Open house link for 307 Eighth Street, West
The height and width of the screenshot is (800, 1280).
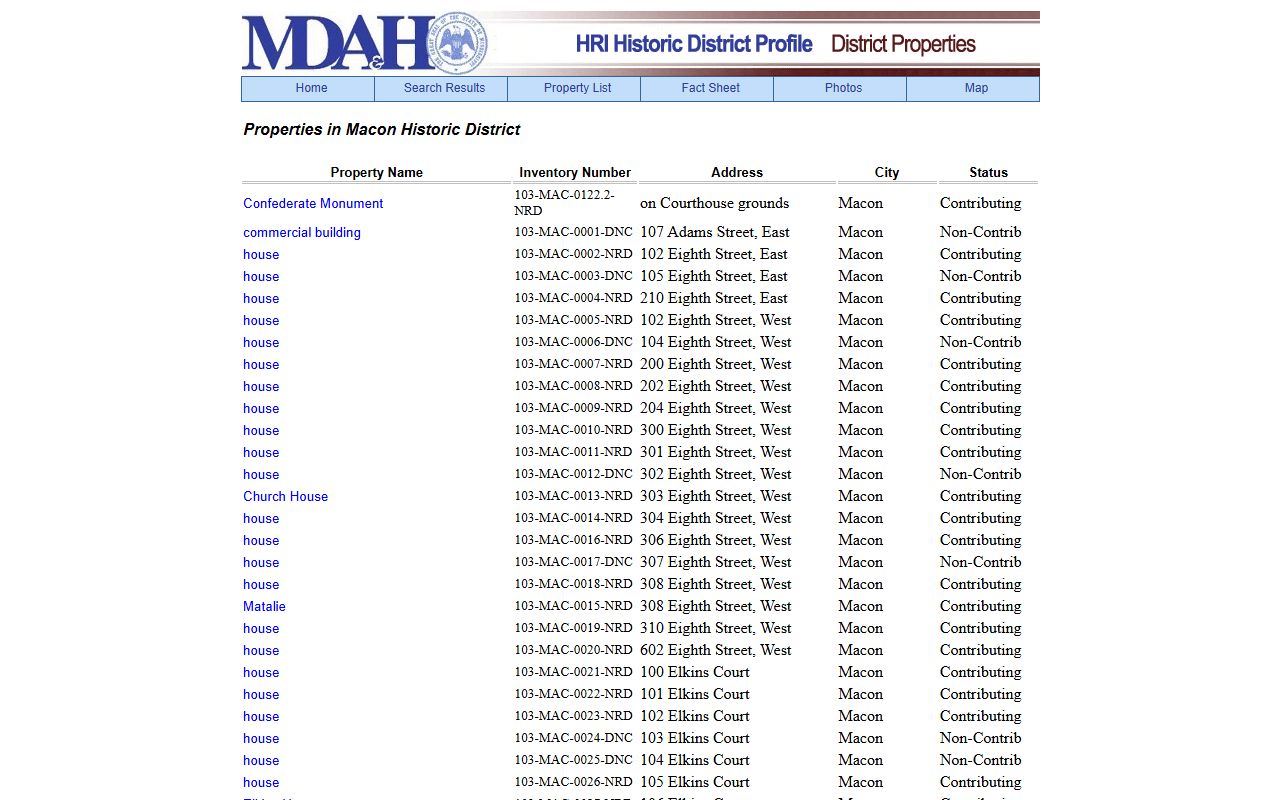coord(261,562)
